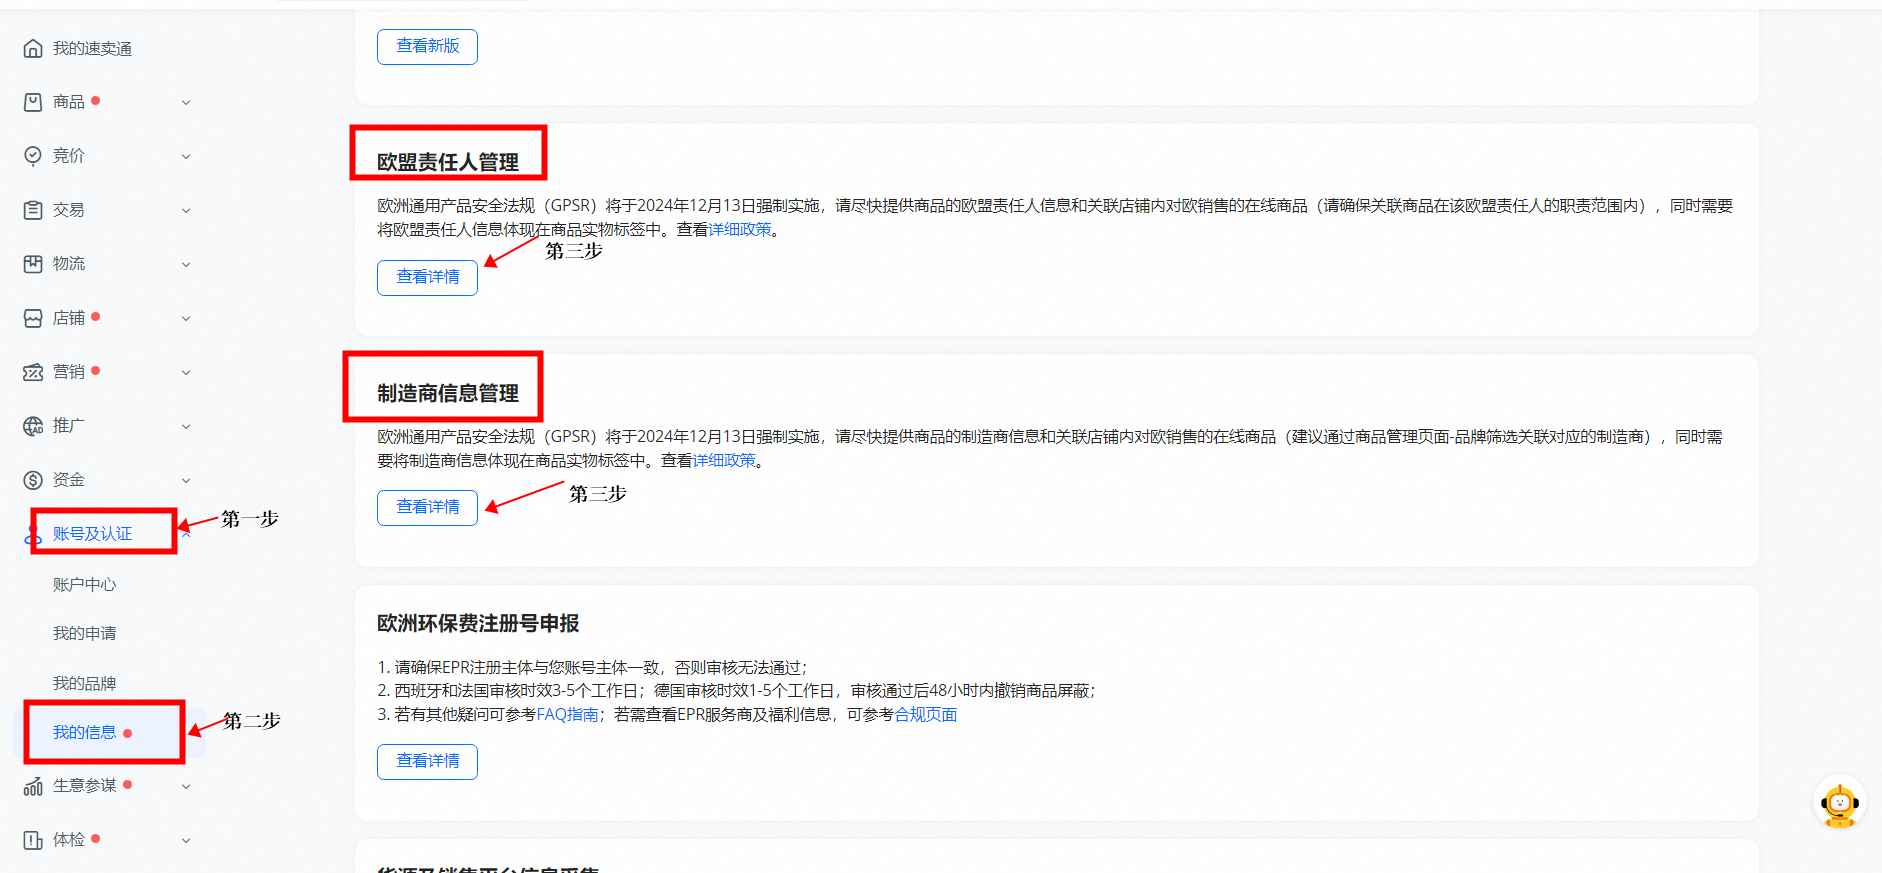Expand the 体检 menu chevron
The image size is (1882, 873).
coord(186,840)
